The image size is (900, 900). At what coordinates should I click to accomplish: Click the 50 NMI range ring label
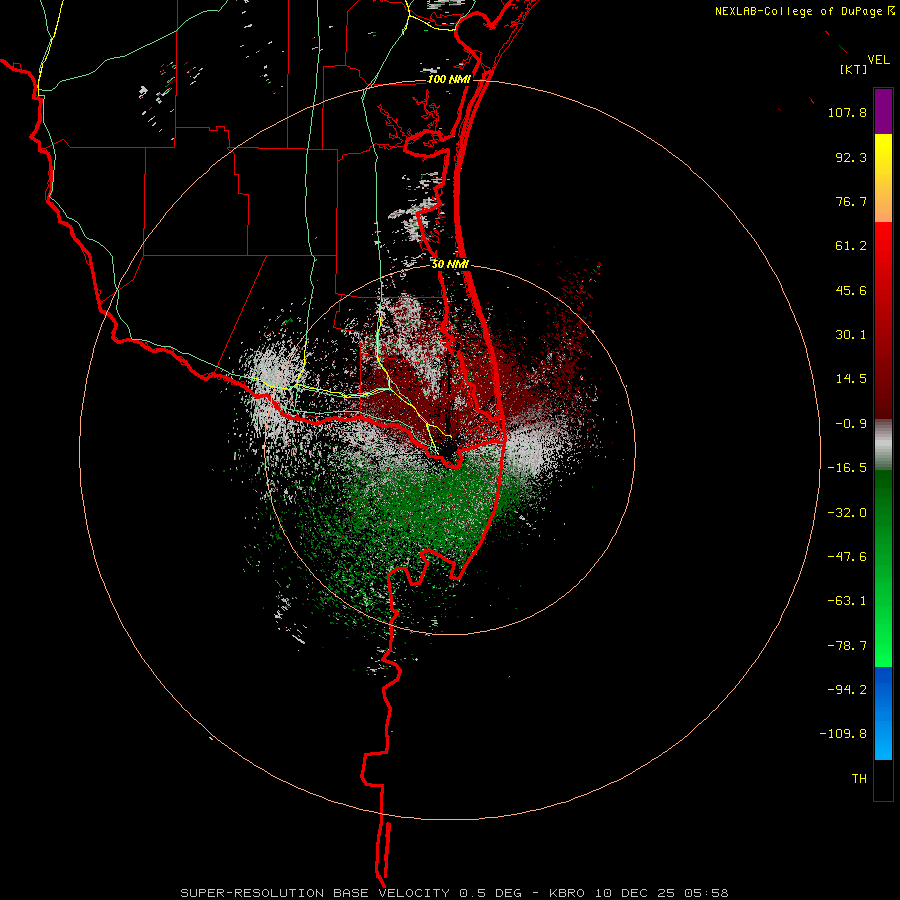point(450,265)
